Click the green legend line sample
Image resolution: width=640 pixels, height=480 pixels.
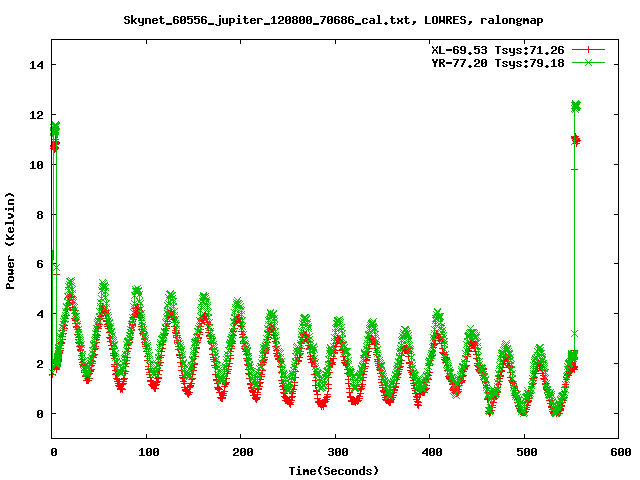(x=589, y=62)
